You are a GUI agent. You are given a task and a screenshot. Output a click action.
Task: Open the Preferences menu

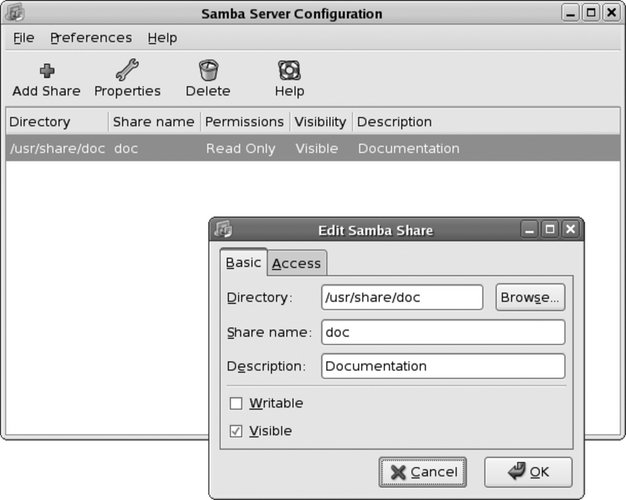point(91,38)
